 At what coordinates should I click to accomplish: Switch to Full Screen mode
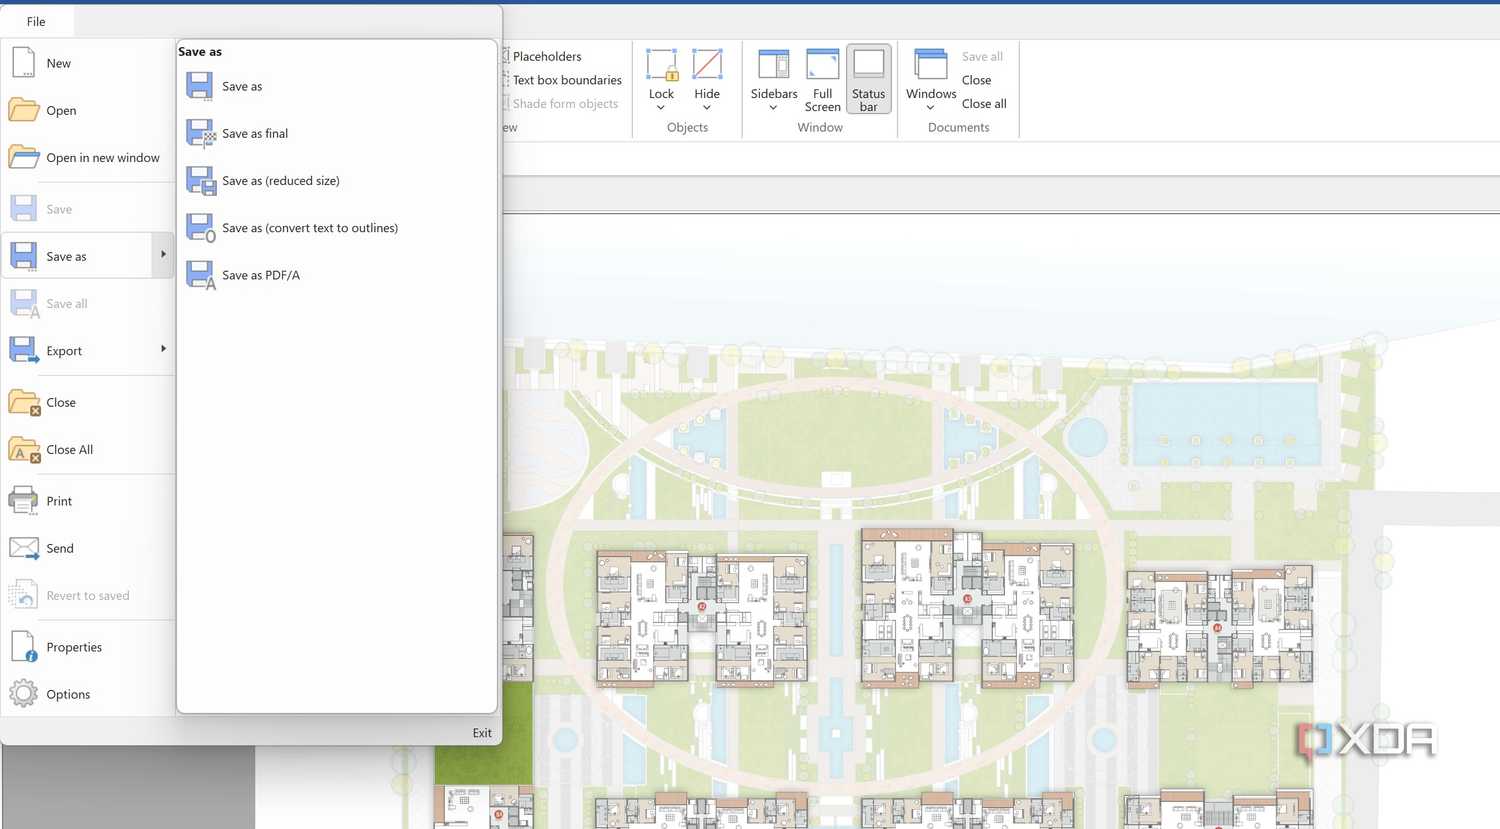822,80
